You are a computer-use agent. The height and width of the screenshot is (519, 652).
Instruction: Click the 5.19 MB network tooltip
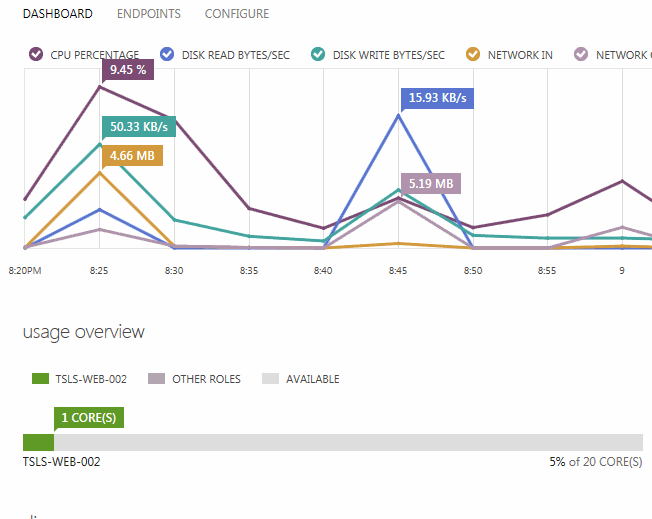click(431, 184)
